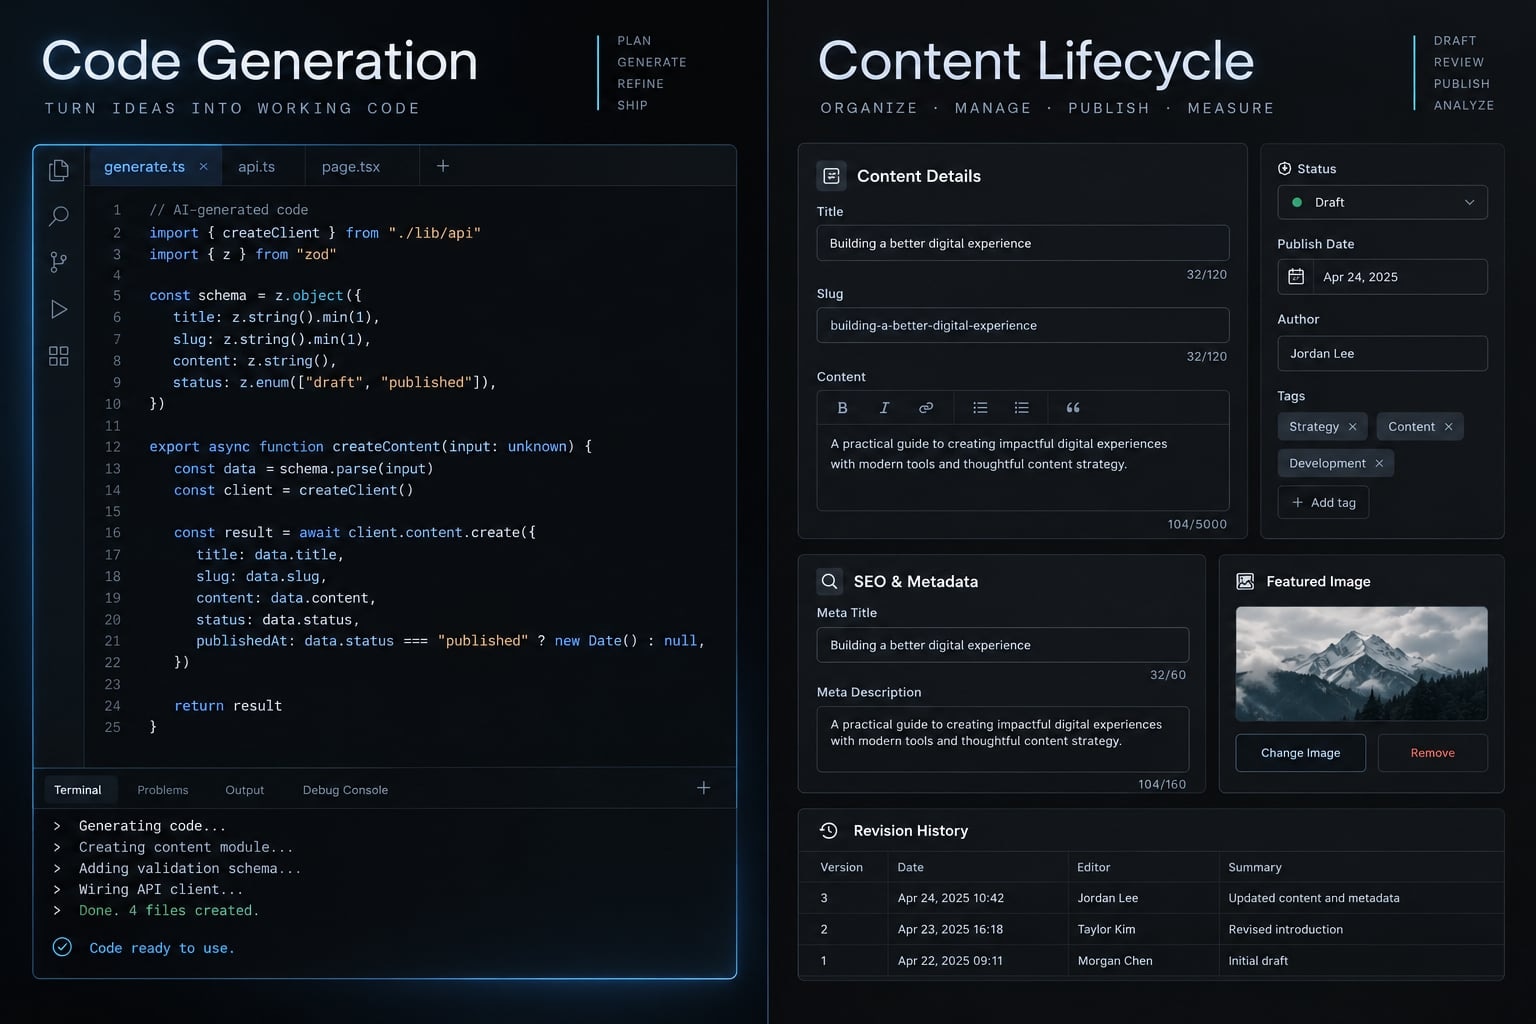Screen dimensions: 1536x1024
Task: Select revision row 'Initial draft'
Action: (x=1150, y=961)
